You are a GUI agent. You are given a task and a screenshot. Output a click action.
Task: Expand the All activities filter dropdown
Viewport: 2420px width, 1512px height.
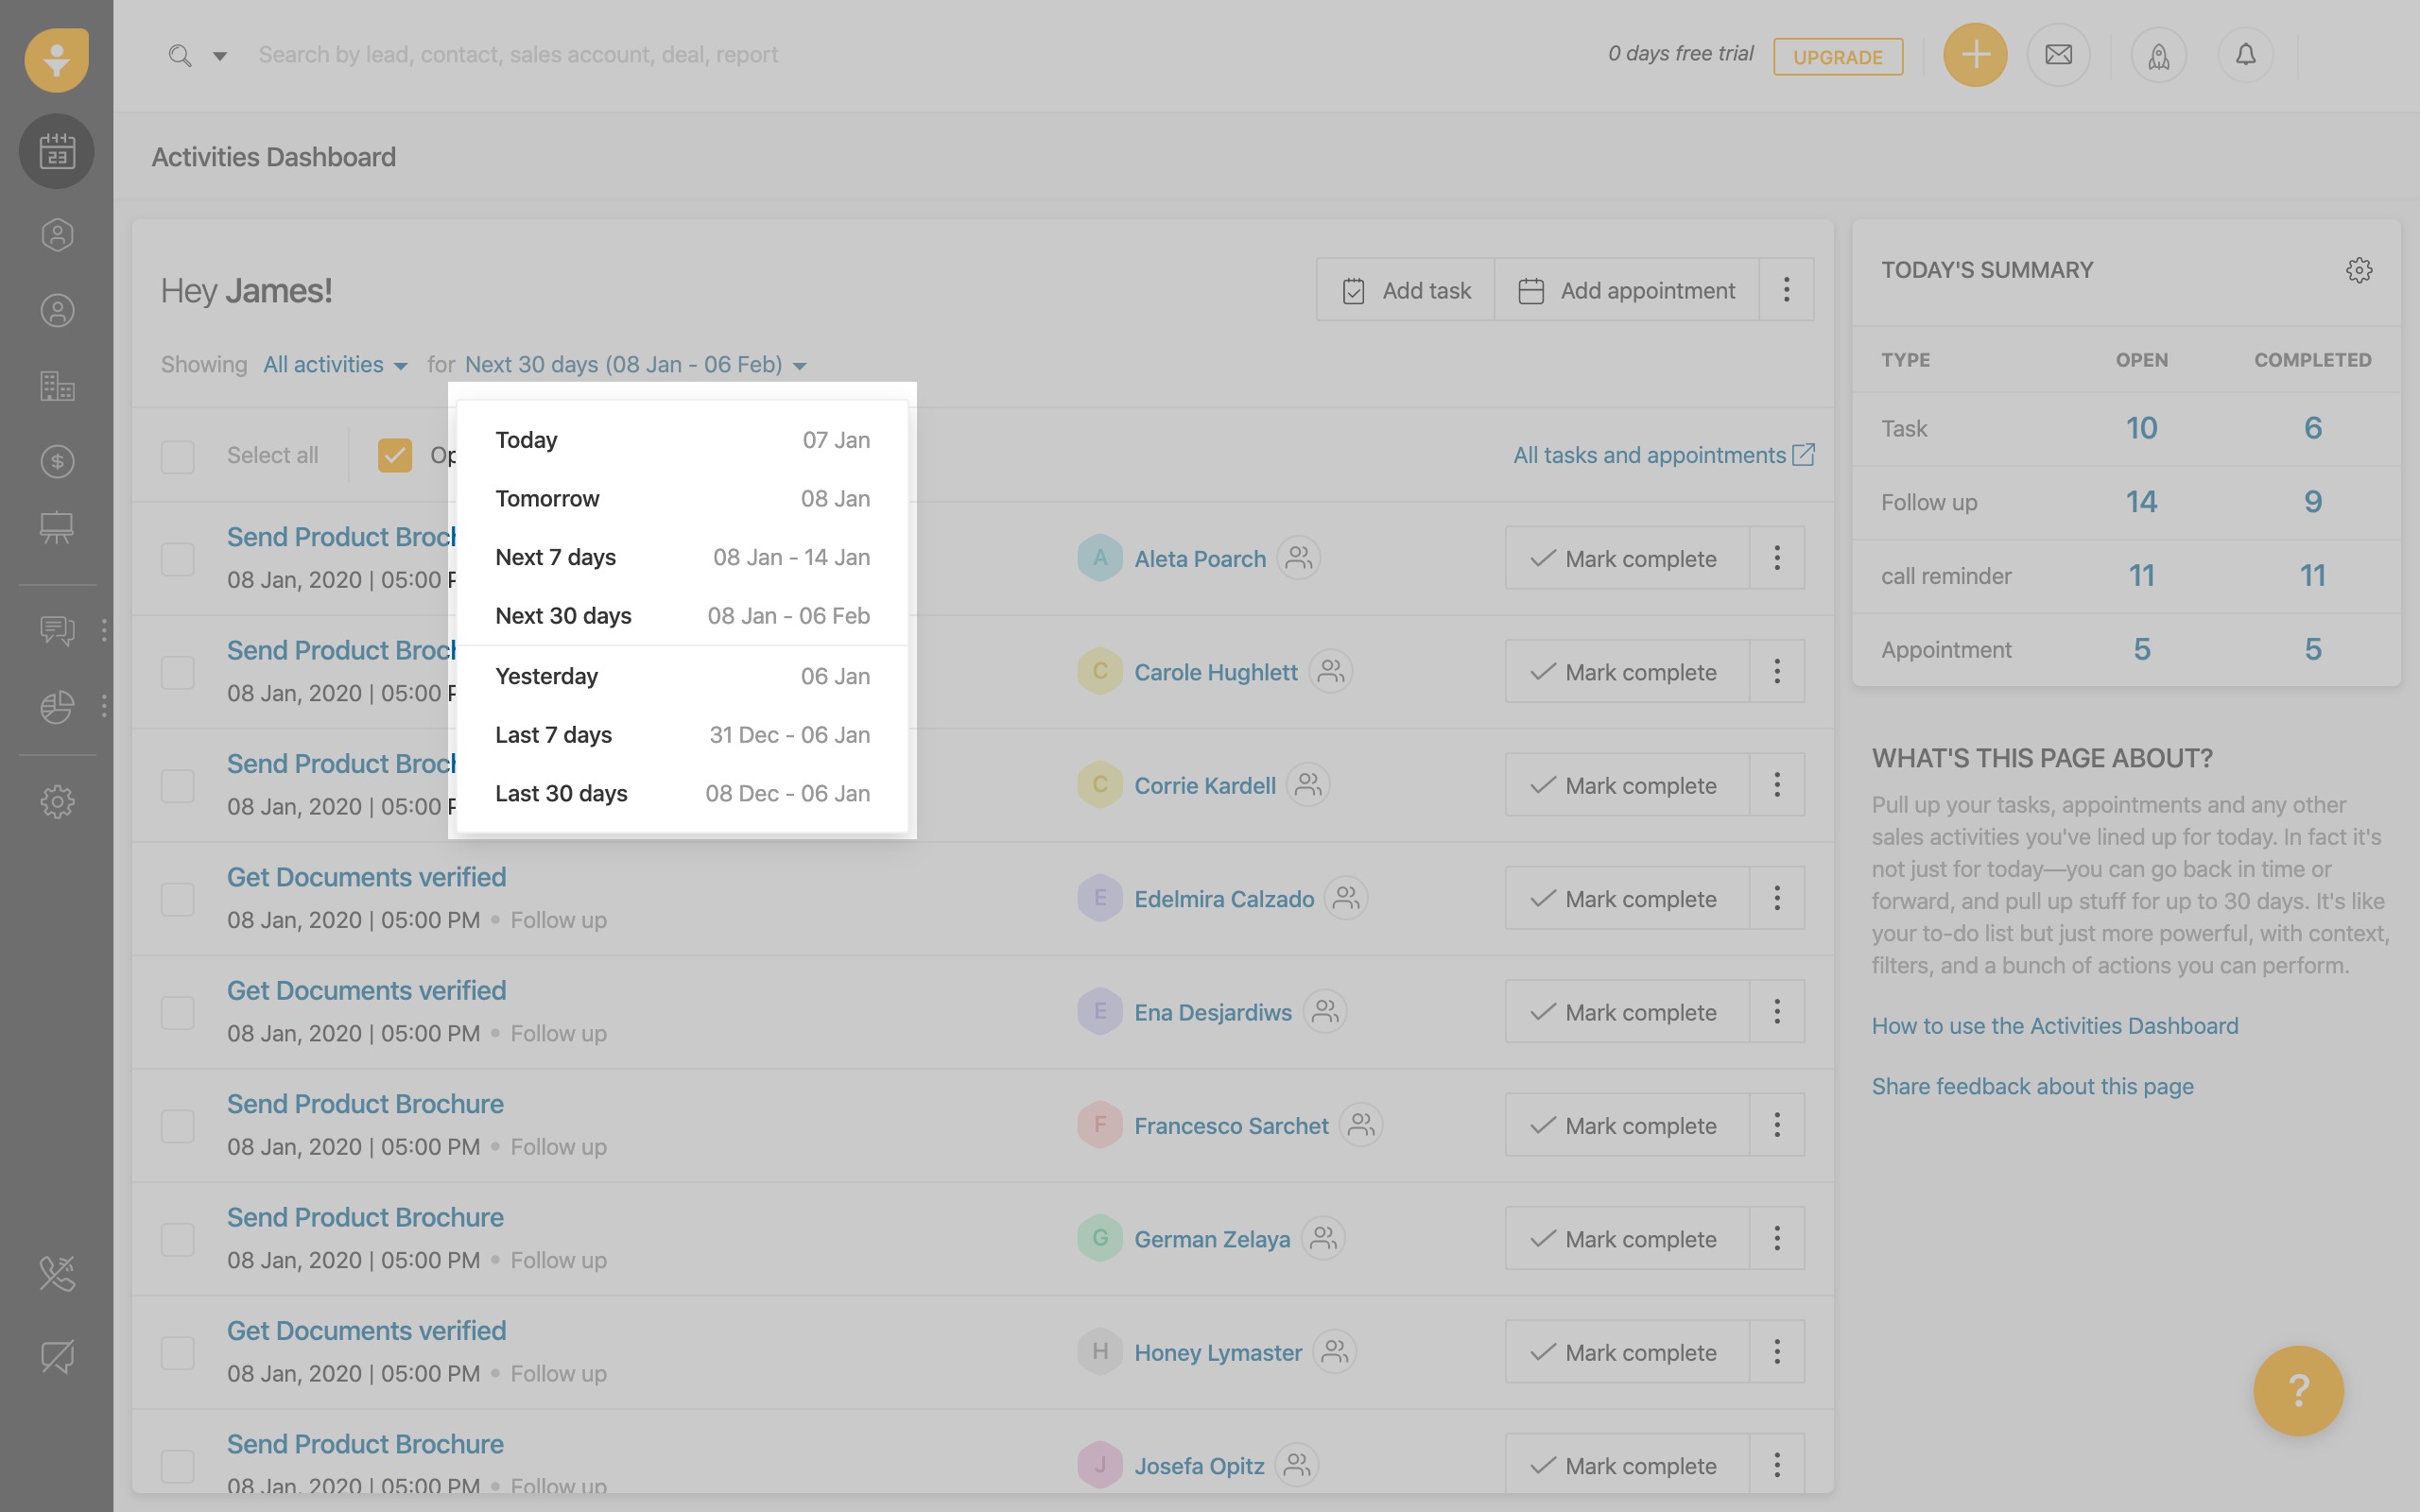click(335, 365)
